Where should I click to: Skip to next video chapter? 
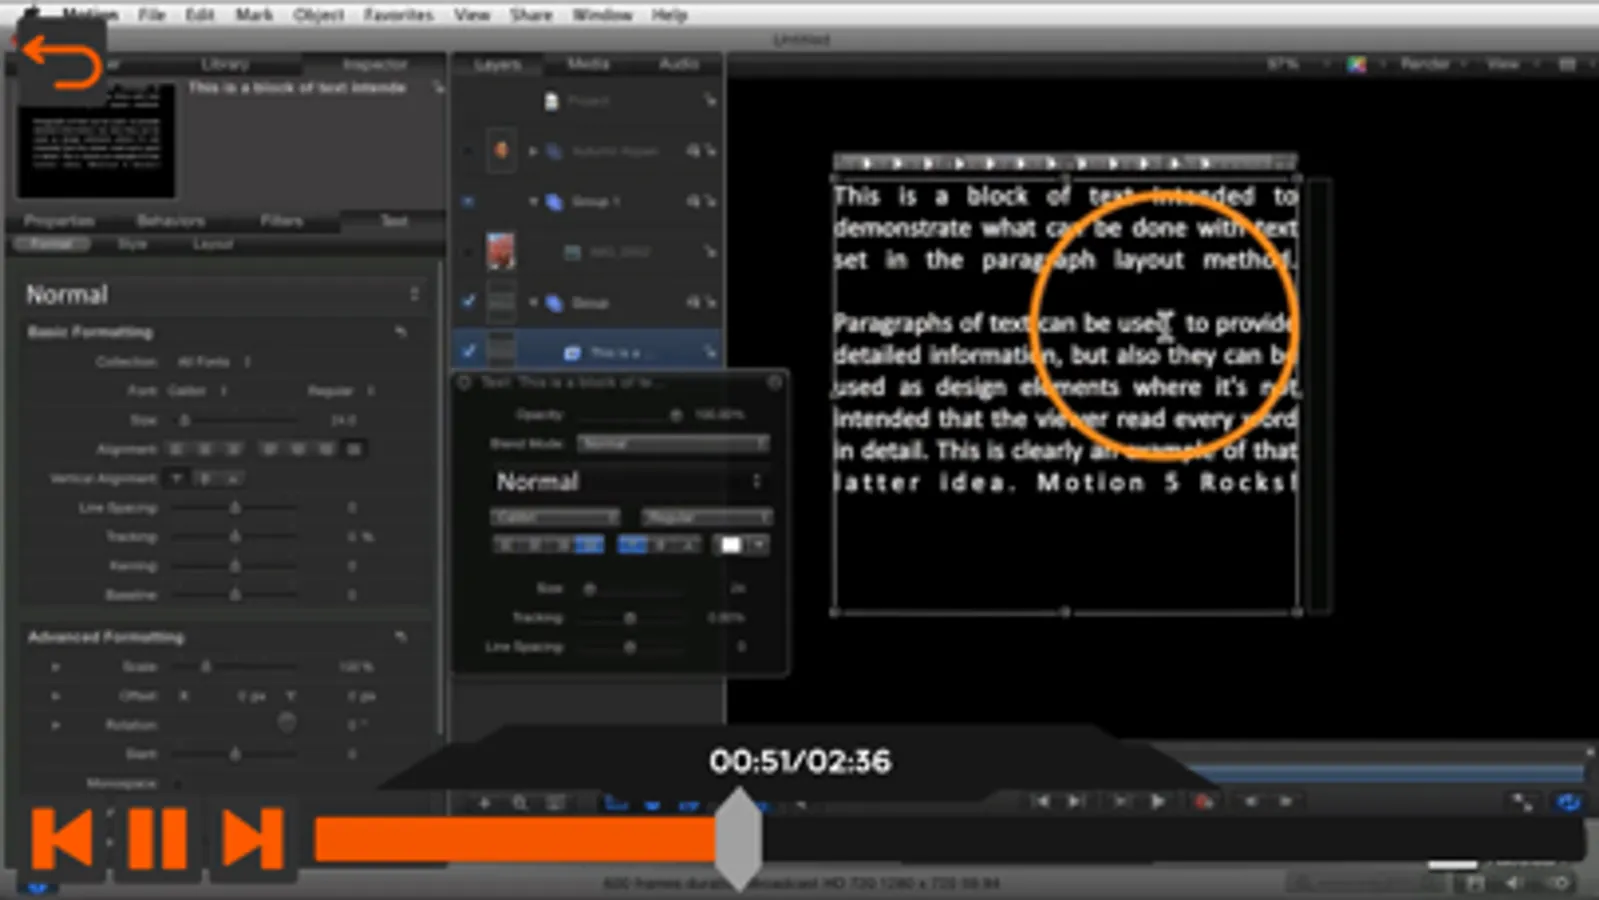pyautogui.click(x=252, y=838)
